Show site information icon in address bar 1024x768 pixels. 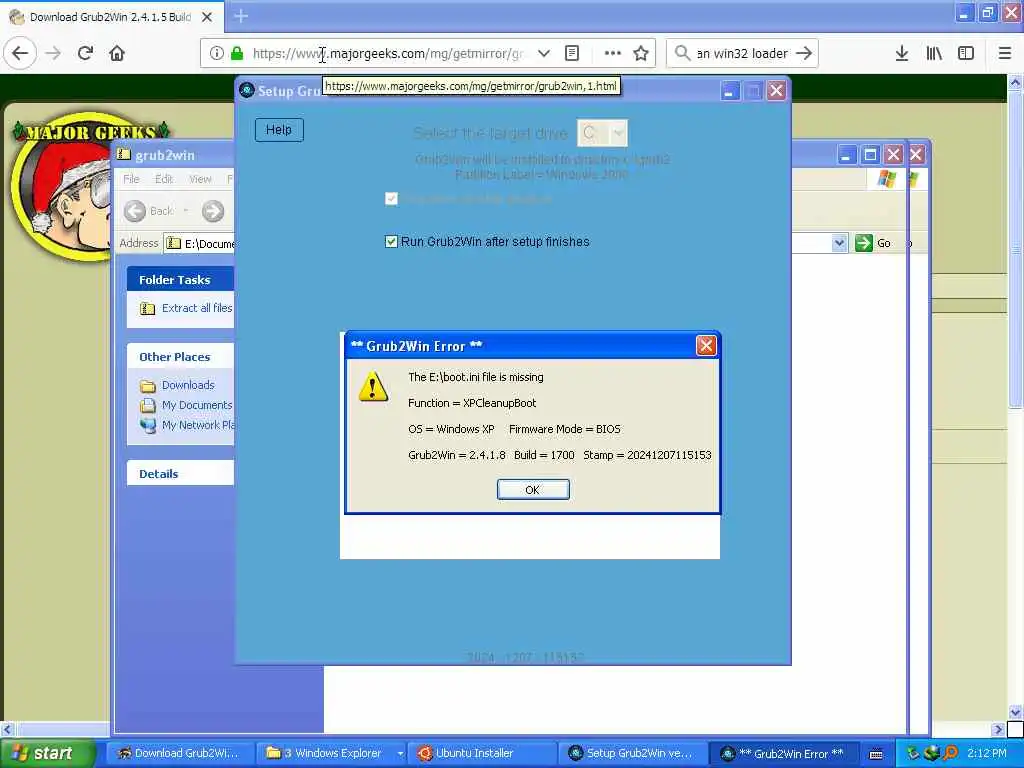[x=216, y=54]
